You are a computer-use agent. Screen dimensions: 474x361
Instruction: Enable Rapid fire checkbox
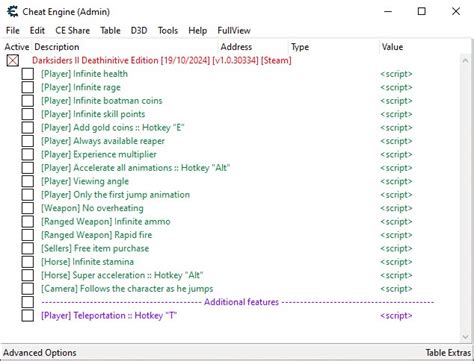pos(28,235)
